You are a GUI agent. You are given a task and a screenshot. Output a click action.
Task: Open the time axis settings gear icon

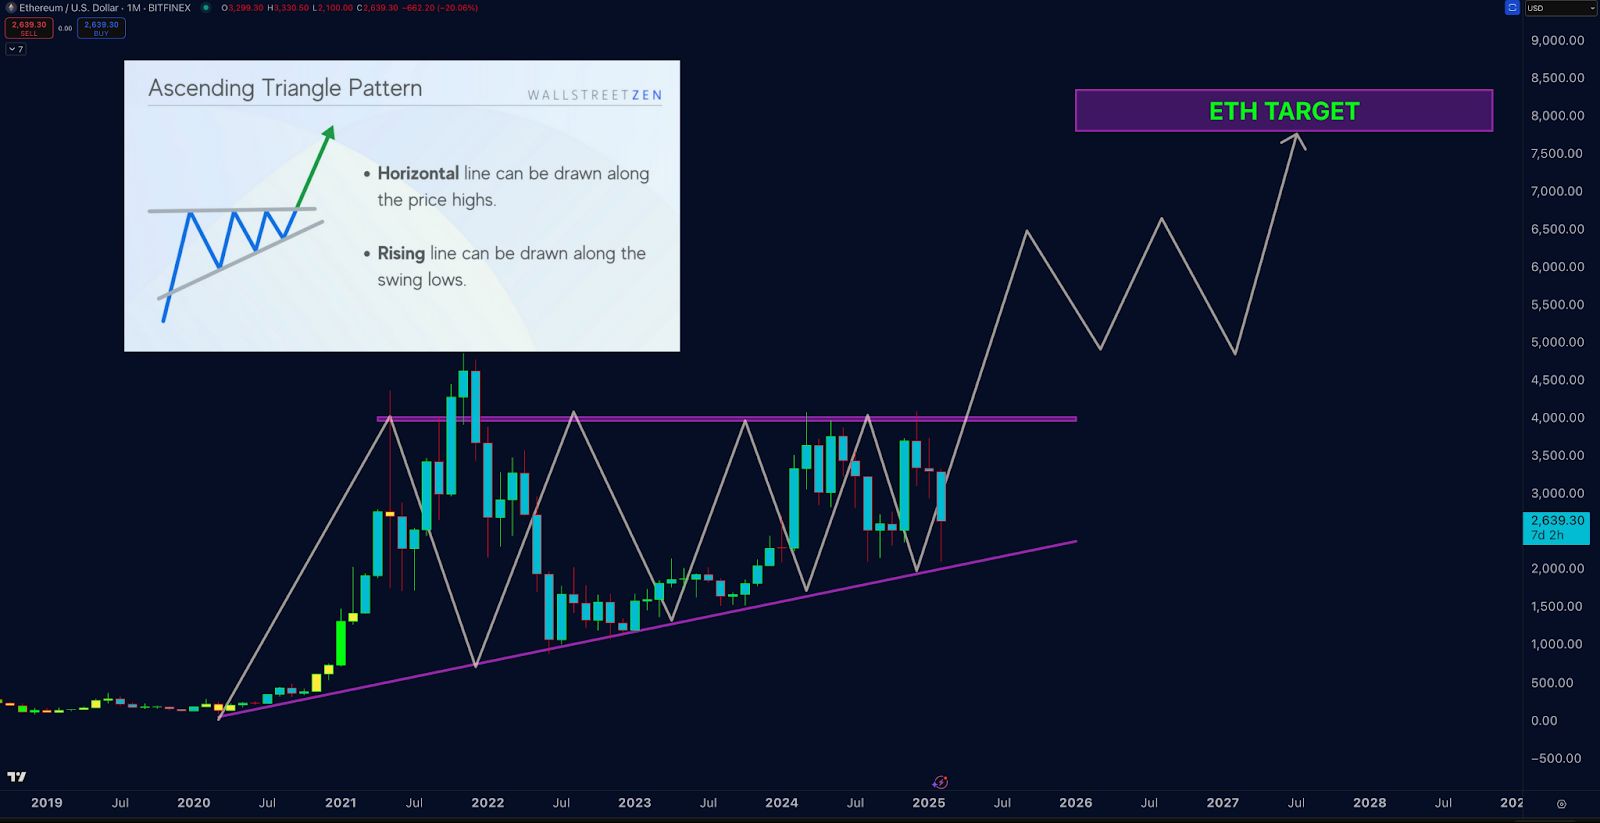(x=1562, y=803)
